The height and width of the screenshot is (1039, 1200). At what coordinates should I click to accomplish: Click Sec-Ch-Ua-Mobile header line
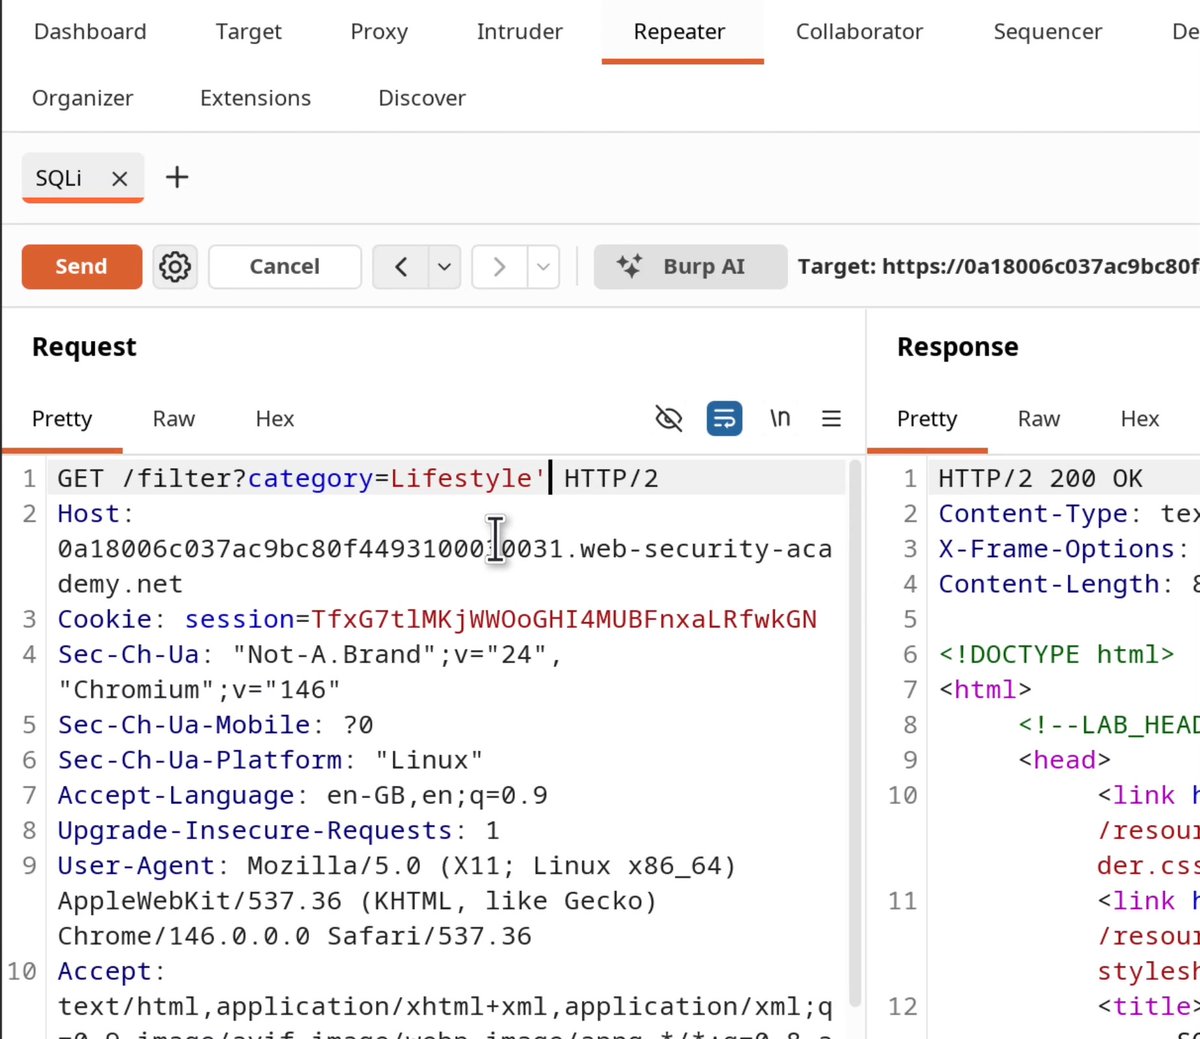click(215, 725)
